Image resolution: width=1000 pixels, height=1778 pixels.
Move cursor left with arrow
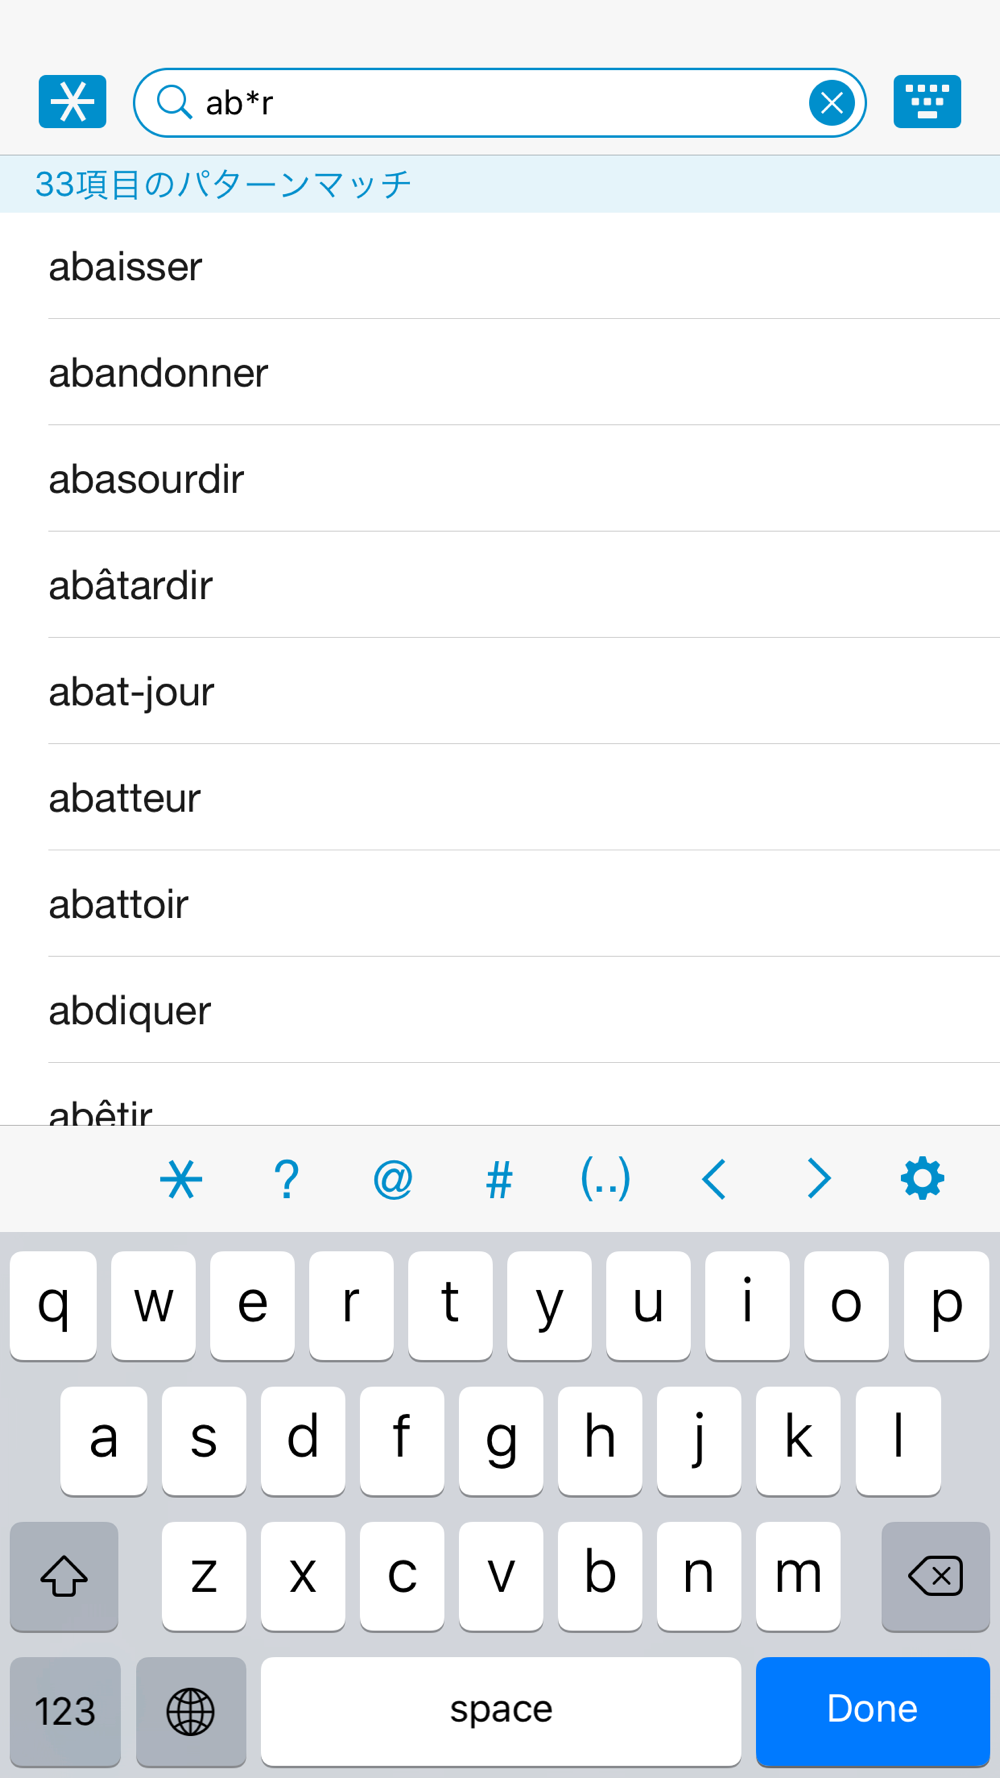[x=713, y=1179]
